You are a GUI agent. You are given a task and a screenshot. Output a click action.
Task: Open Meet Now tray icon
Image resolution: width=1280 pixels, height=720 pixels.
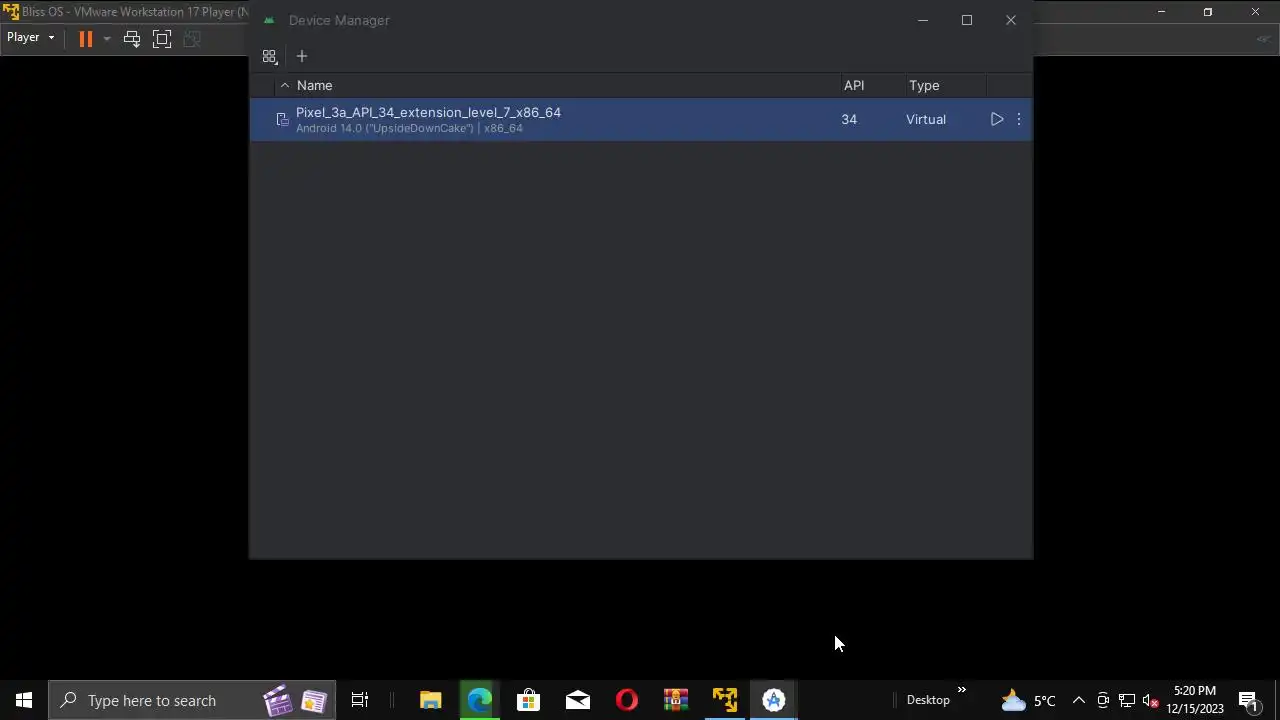pos(1103,700)
